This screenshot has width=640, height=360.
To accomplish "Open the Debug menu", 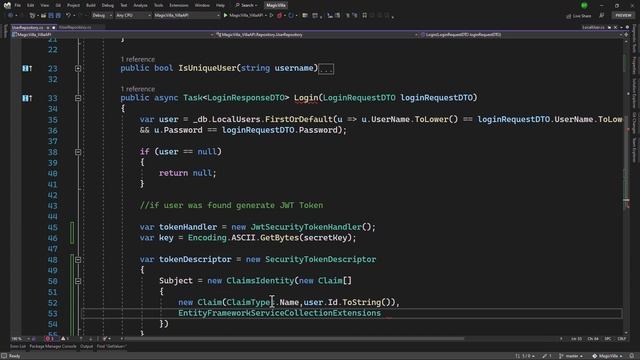I will coord(108,5).
